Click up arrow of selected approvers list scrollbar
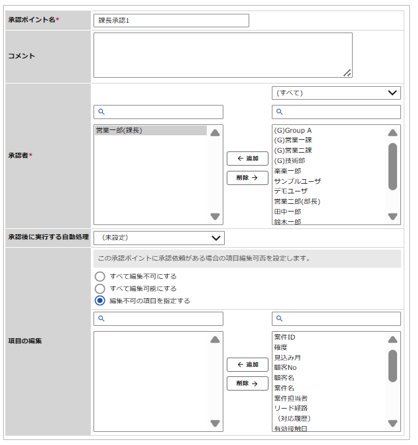The width and height of the screenshot is (418, 445). pyautogui.click(x=215, y=133)
